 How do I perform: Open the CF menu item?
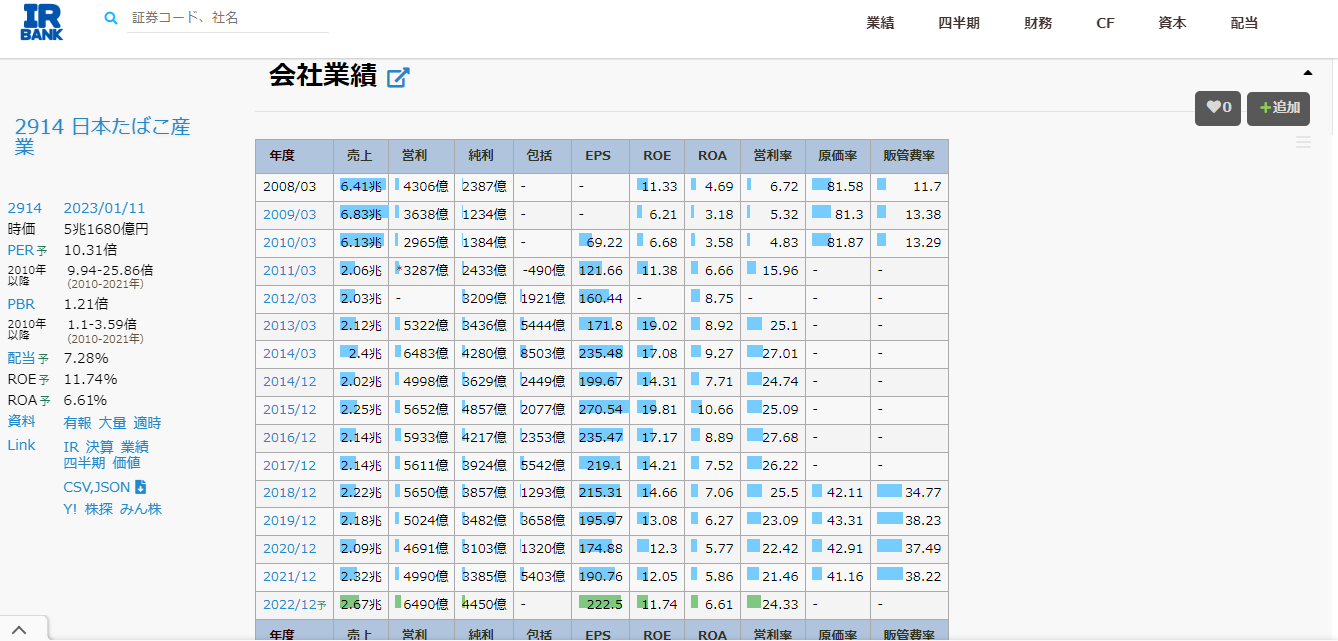1105,23
